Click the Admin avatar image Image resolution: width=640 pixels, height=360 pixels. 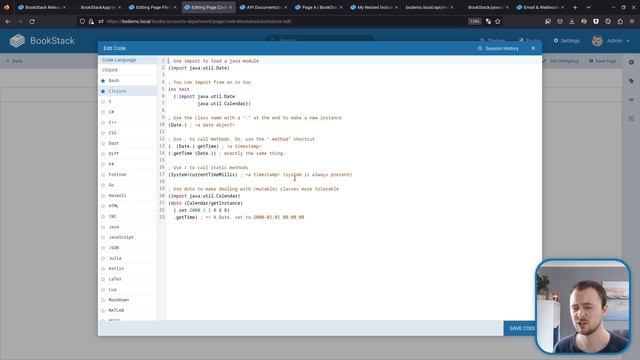(x=597, y=41)
